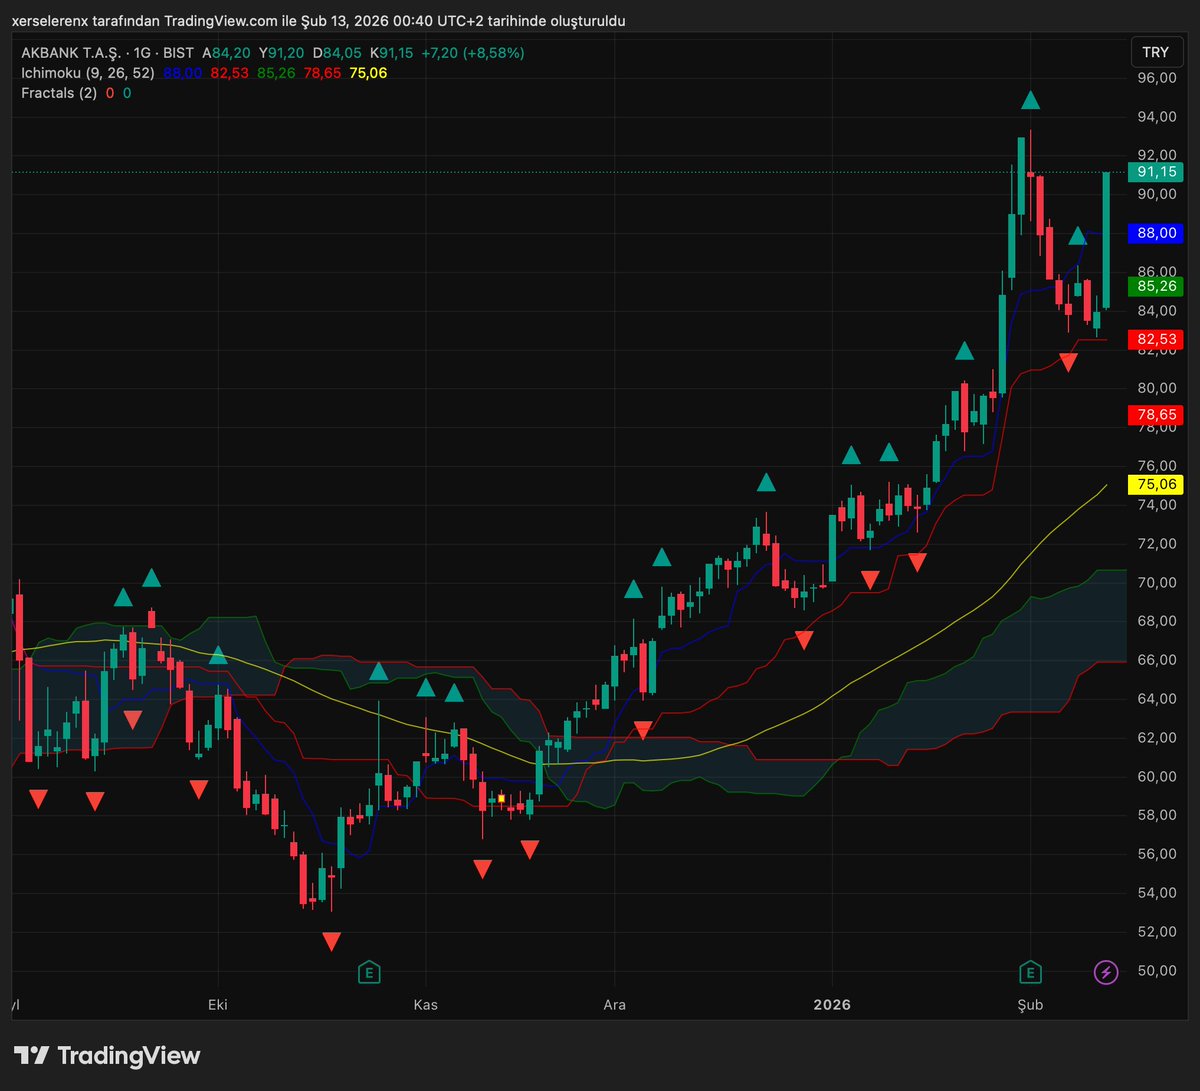This screenshot has width=1200, height=1091.
Task: Open the TRY currency selector
Action: click(1155, 52)
